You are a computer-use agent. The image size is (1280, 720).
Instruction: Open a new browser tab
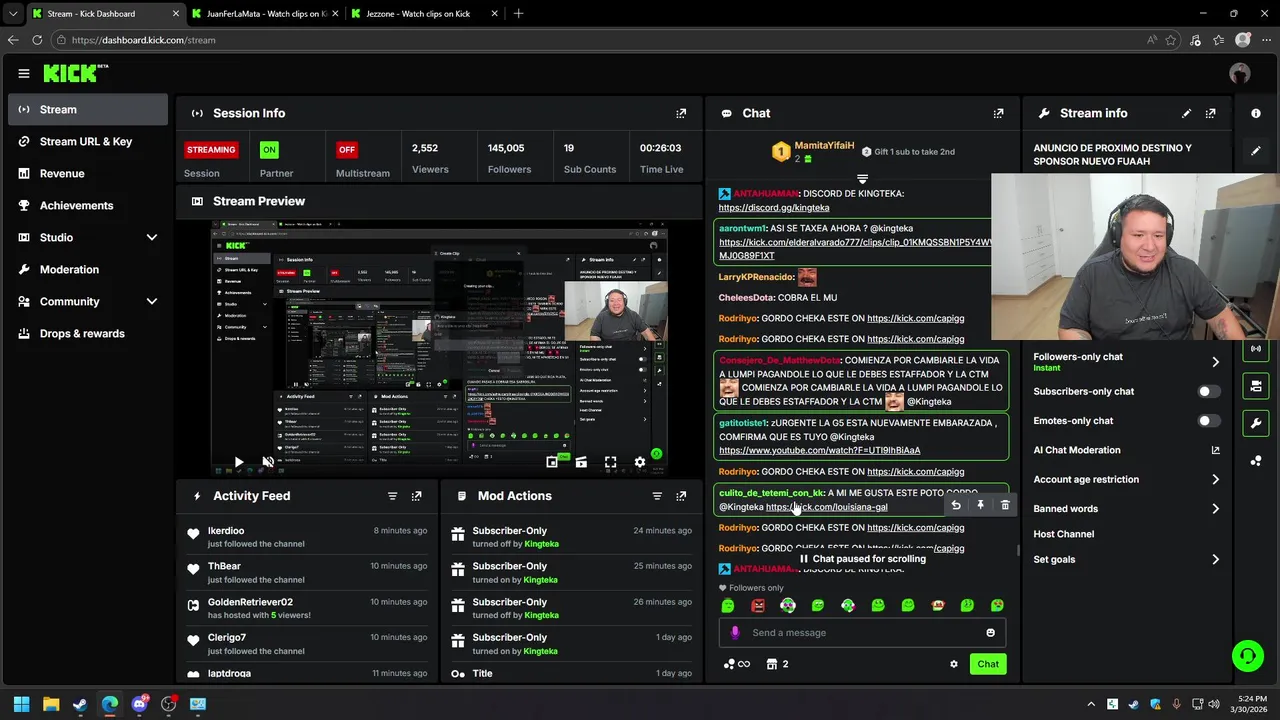click(518, 14)
